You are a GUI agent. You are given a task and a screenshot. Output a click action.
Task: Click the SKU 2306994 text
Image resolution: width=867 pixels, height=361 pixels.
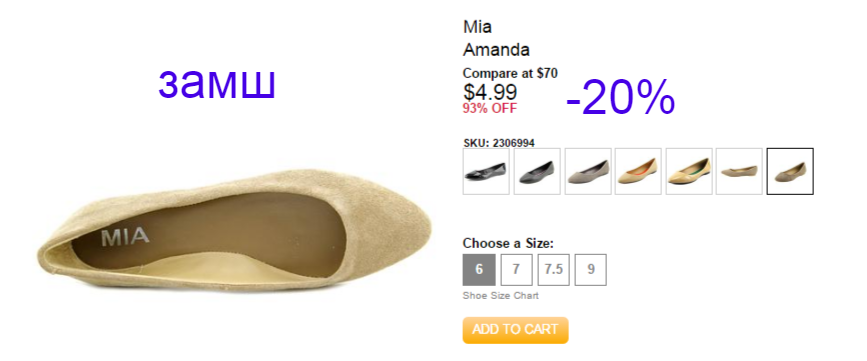[499, 143]
